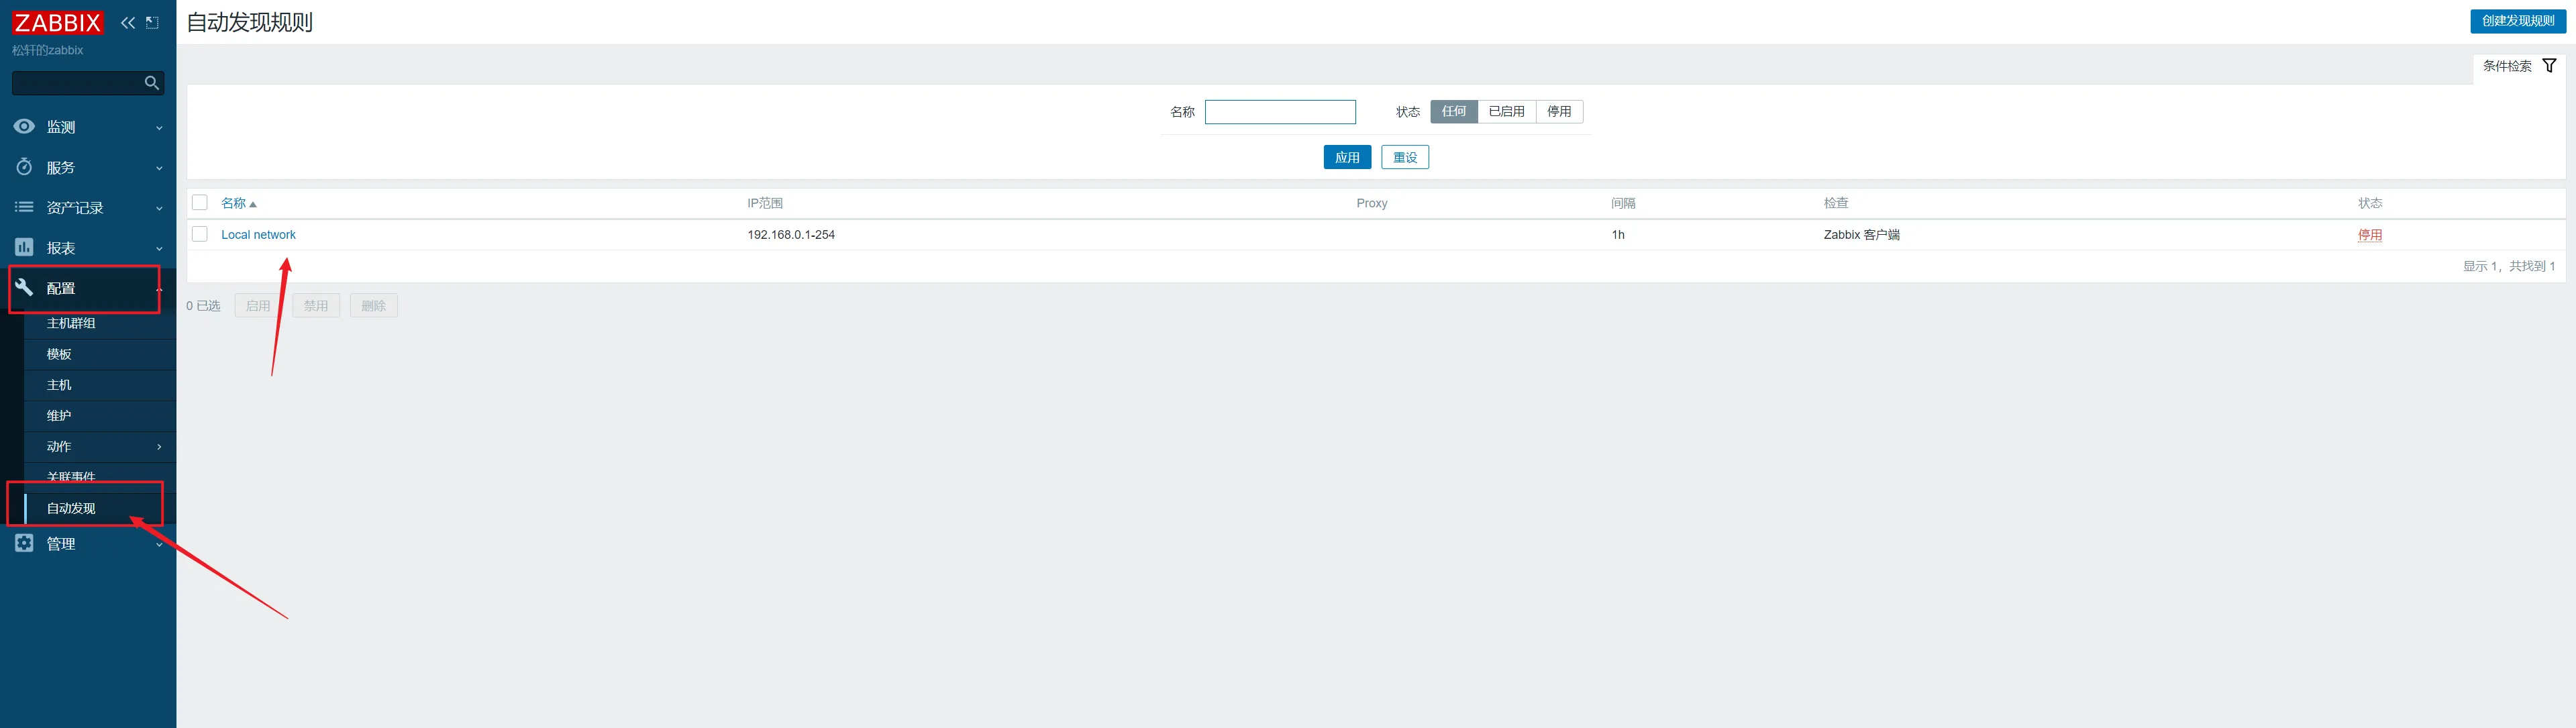Click the Services stopwatch icon

24,167
